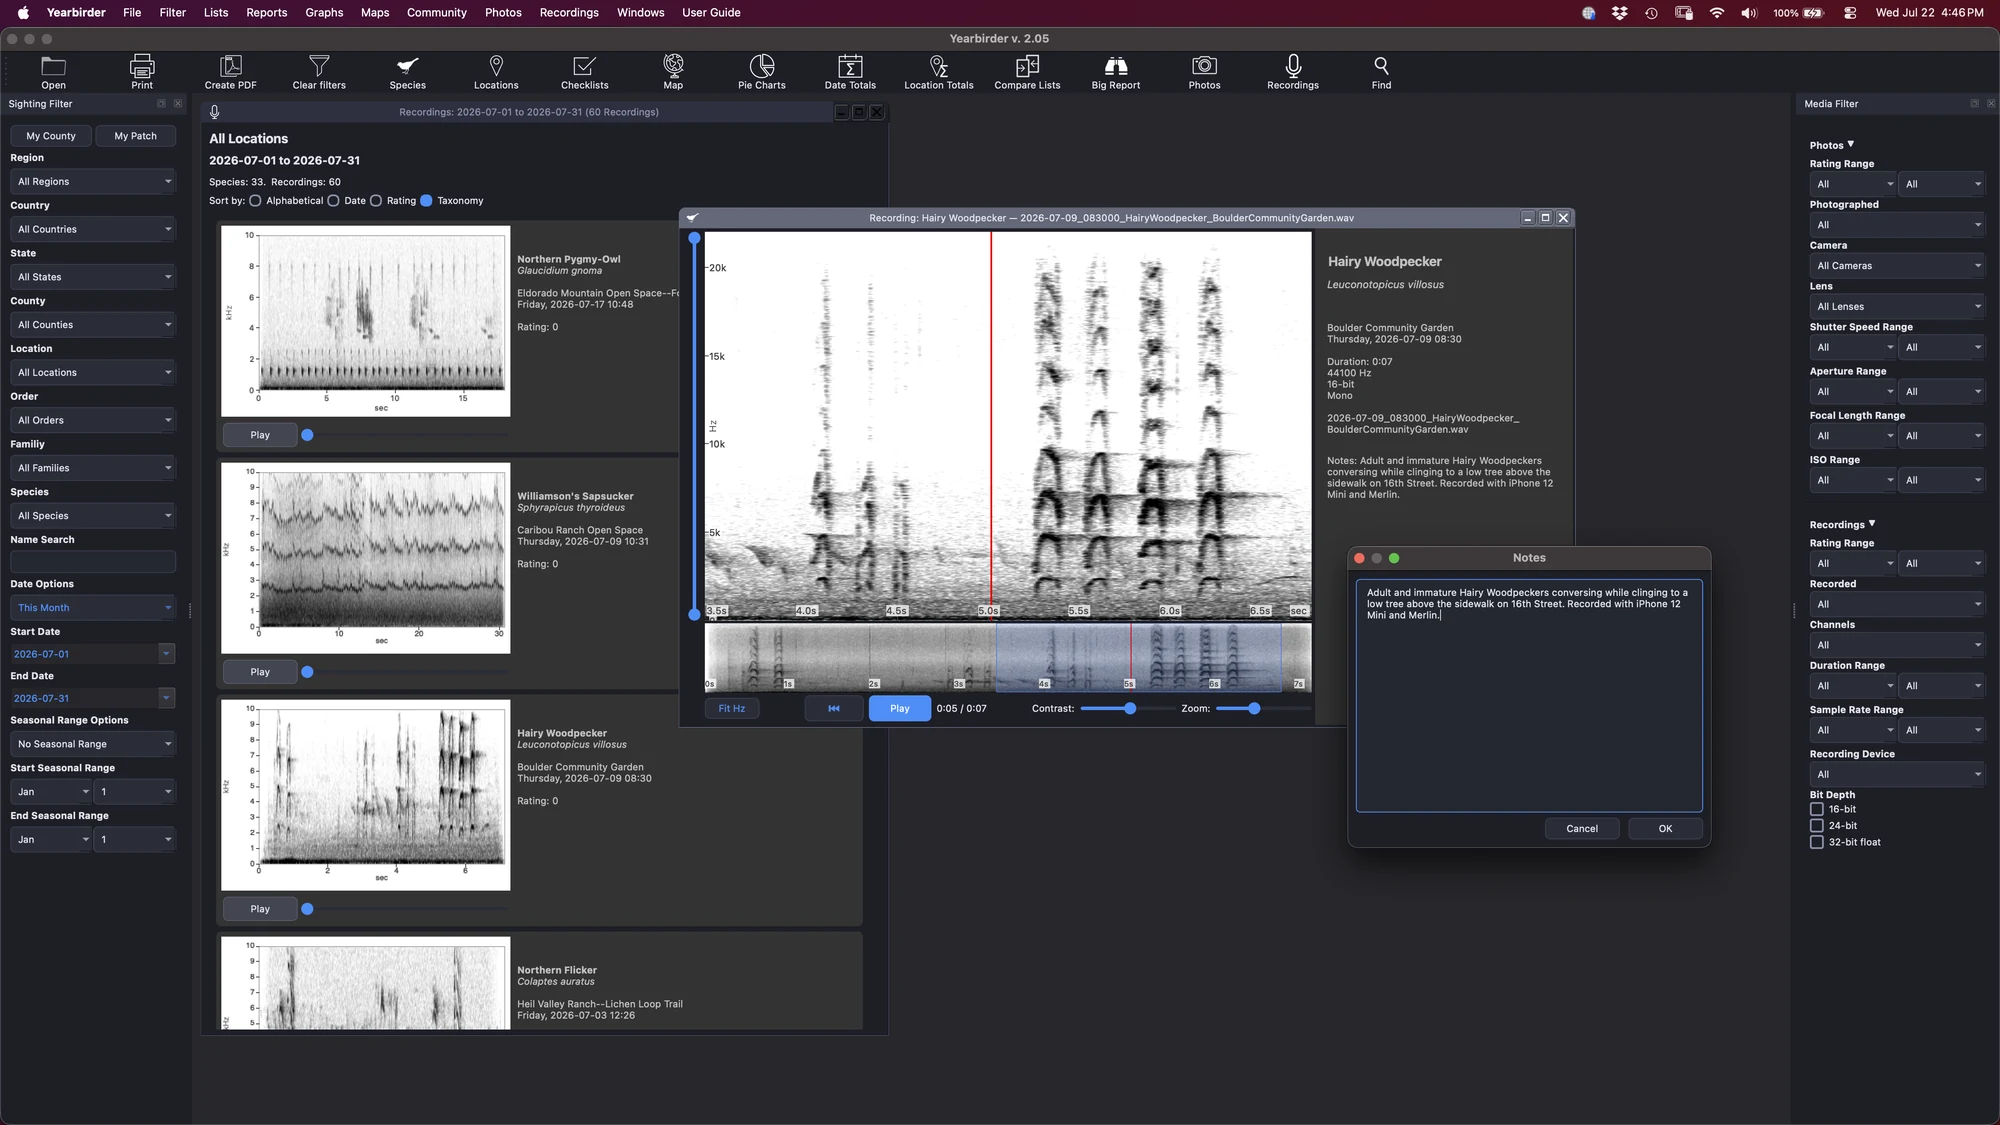
Task: Open the All Countries dropdown
Action: pos(93,230)
